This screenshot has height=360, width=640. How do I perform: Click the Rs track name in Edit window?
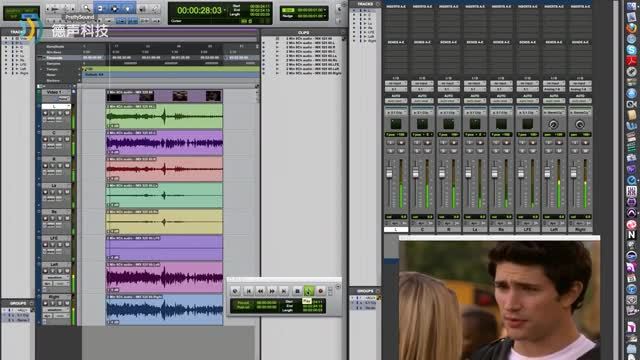pos(54,212)
